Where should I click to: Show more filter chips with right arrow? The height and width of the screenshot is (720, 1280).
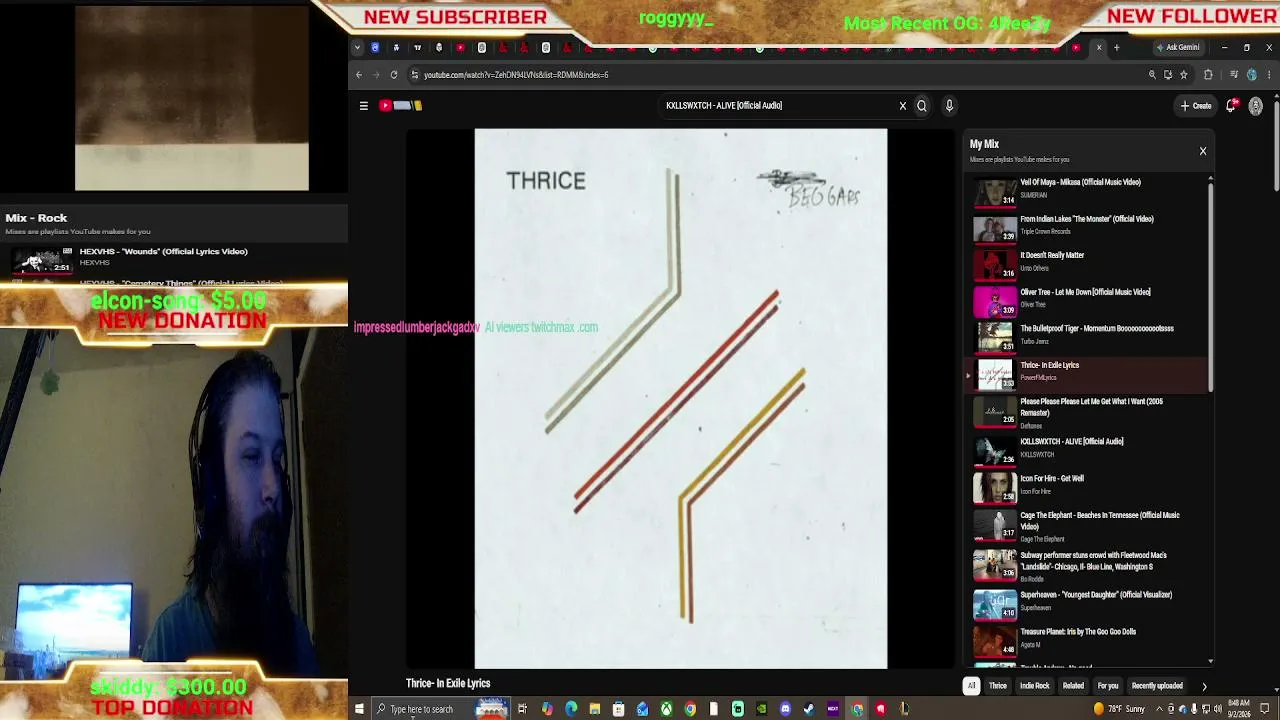(1204, 686)
